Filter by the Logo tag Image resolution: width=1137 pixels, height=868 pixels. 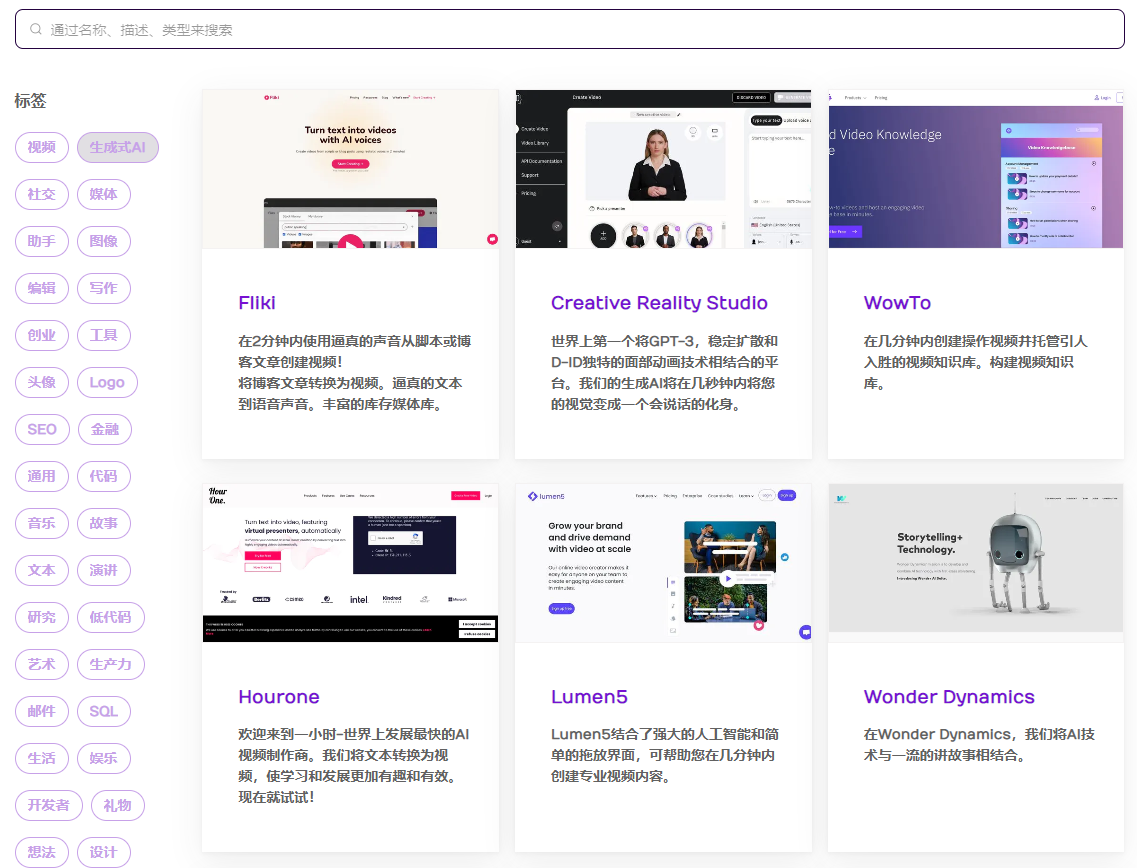(107, 383)
